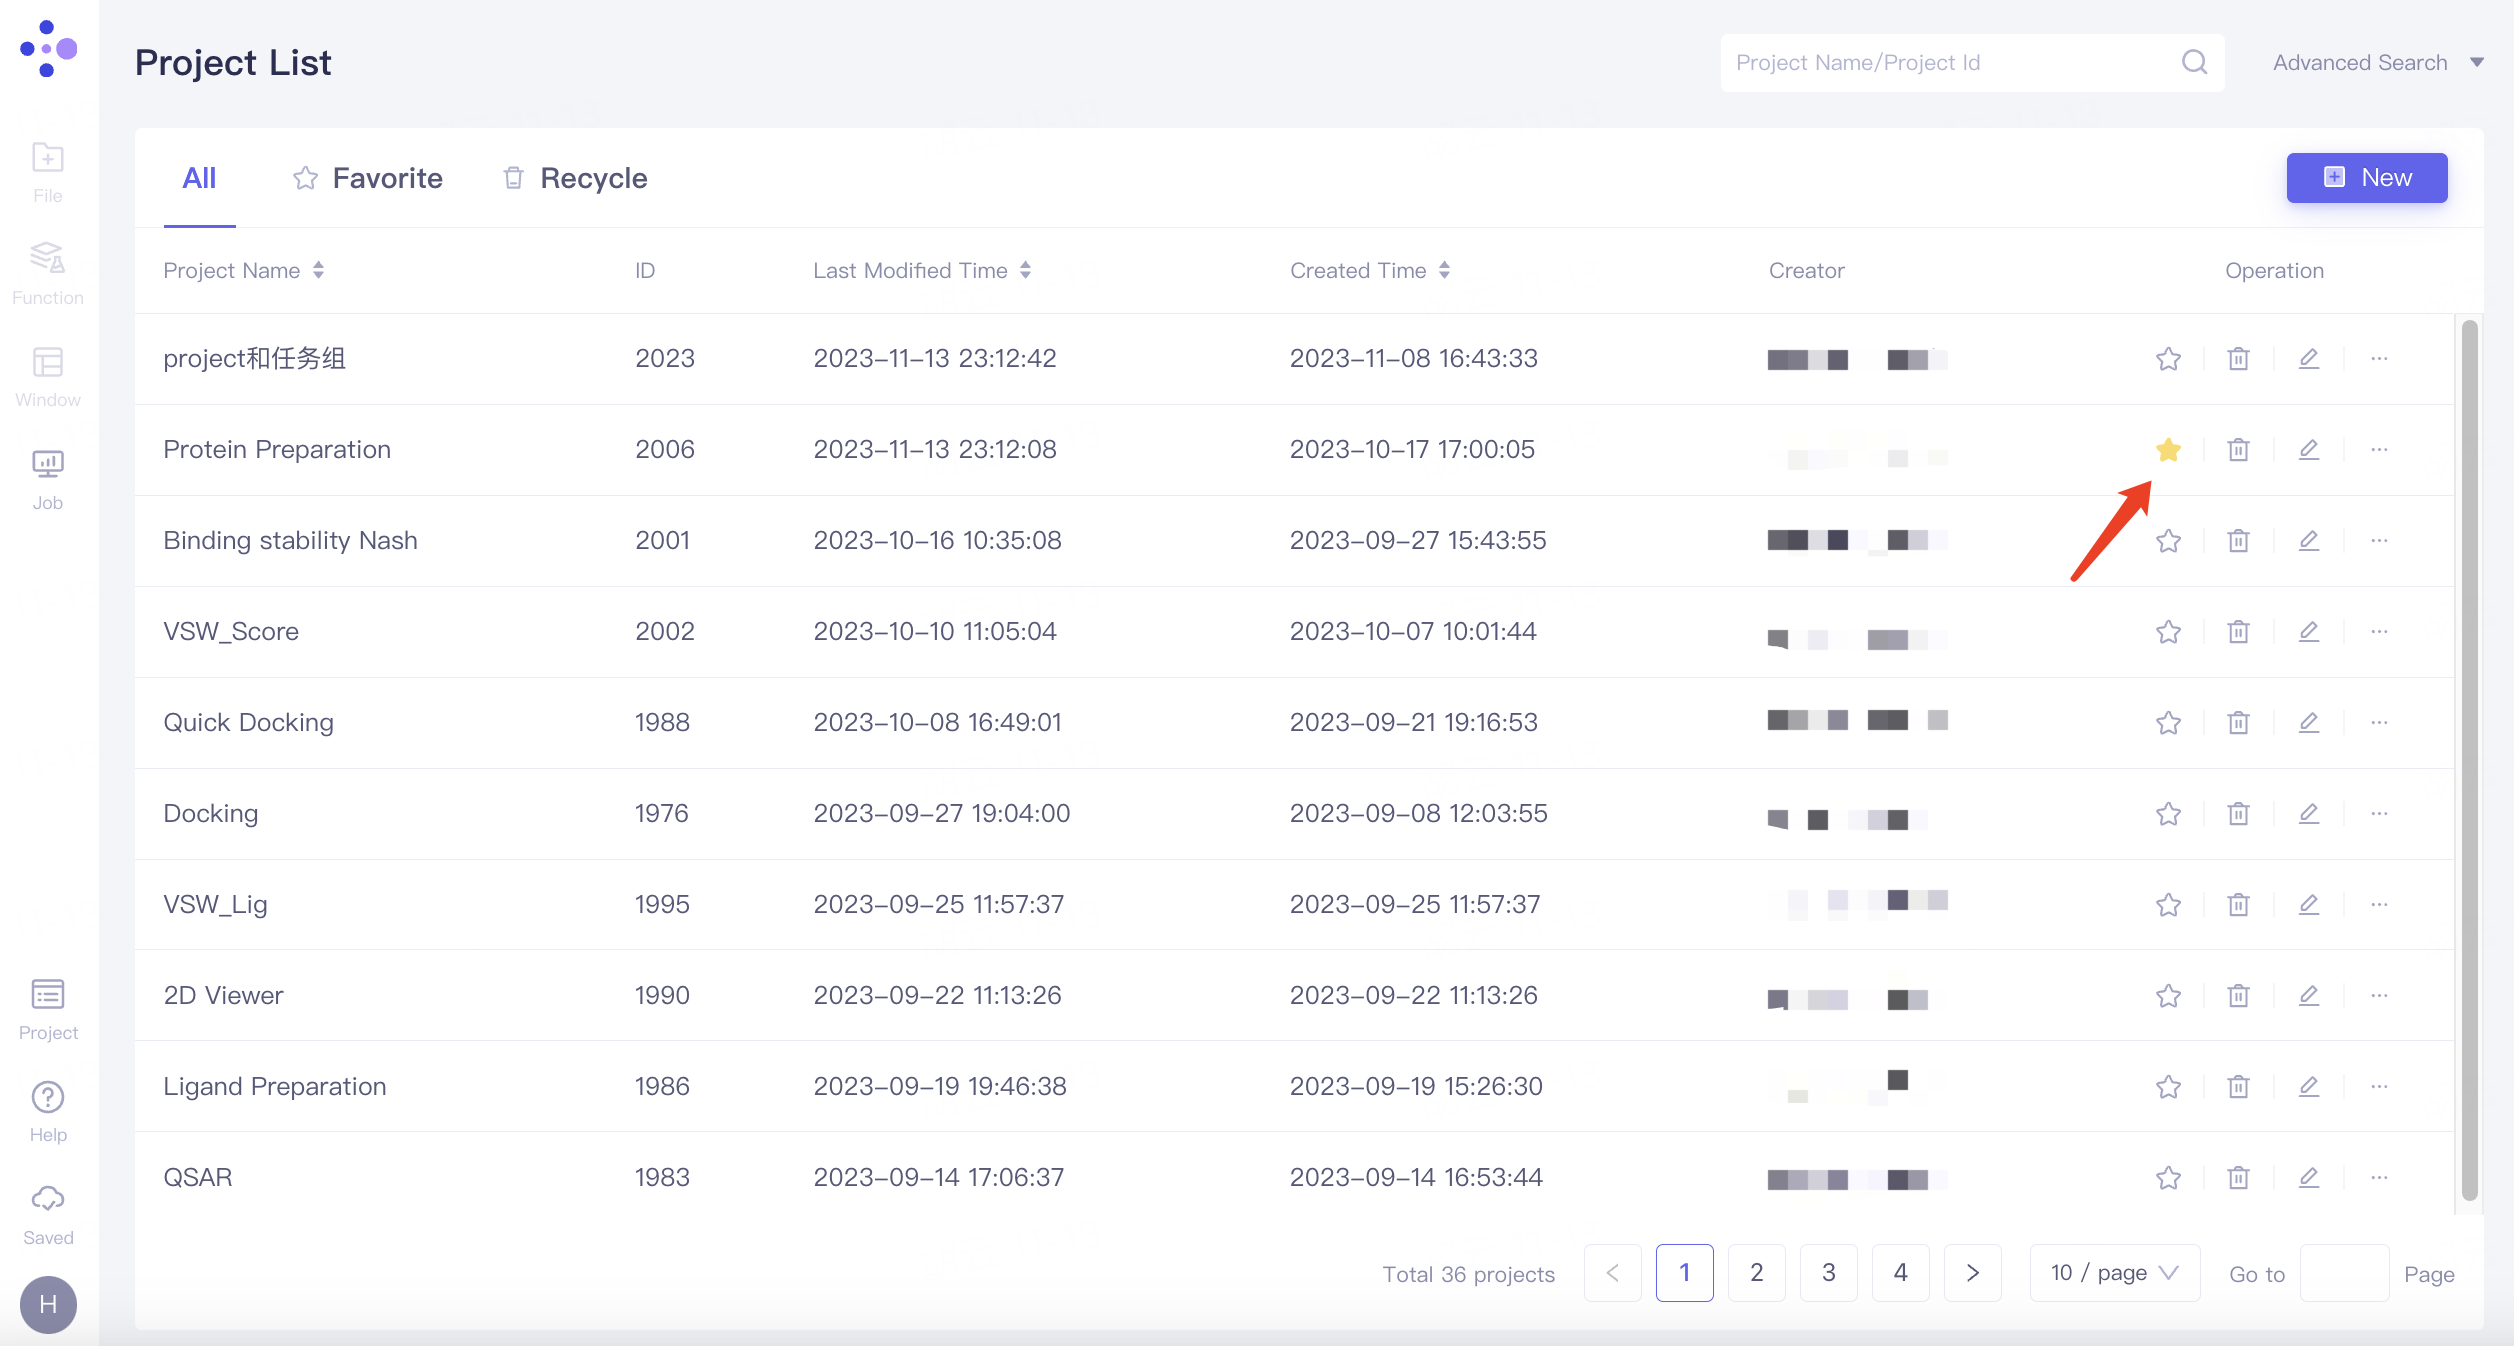This screenshot has height=1346, width=2514.
Task: Click the New project button
Action: click(x=2367, y=177)
